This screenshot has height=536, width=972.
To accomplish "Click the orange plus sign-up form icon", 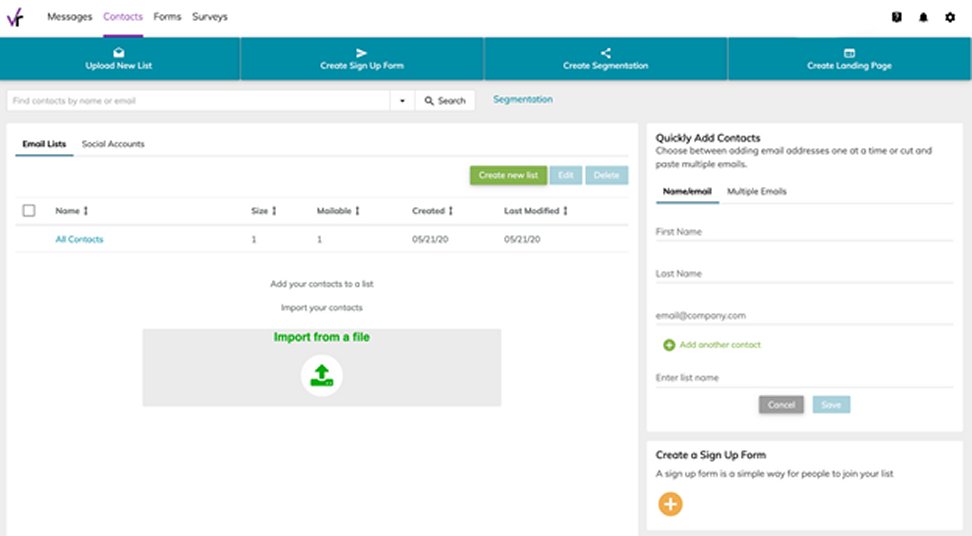I will [670, 504].
